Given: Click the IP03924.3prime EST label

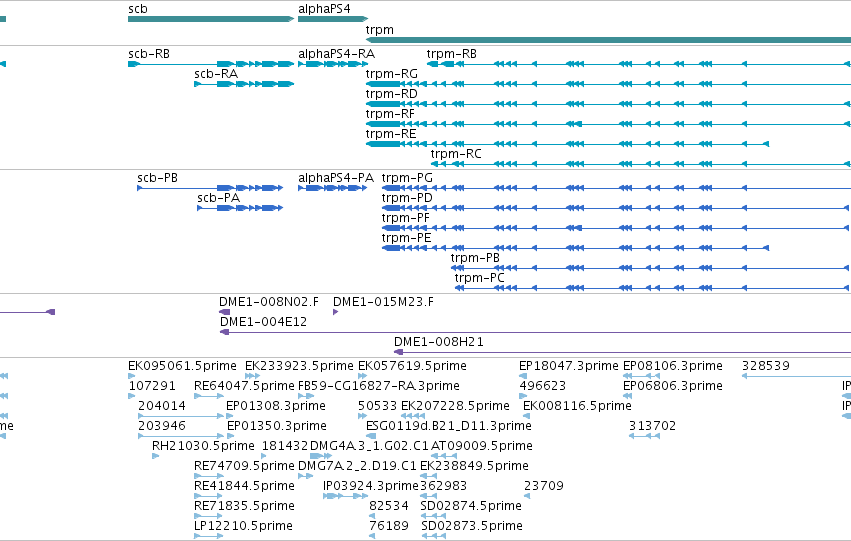Looking at the screenshot, I should 371,487.
